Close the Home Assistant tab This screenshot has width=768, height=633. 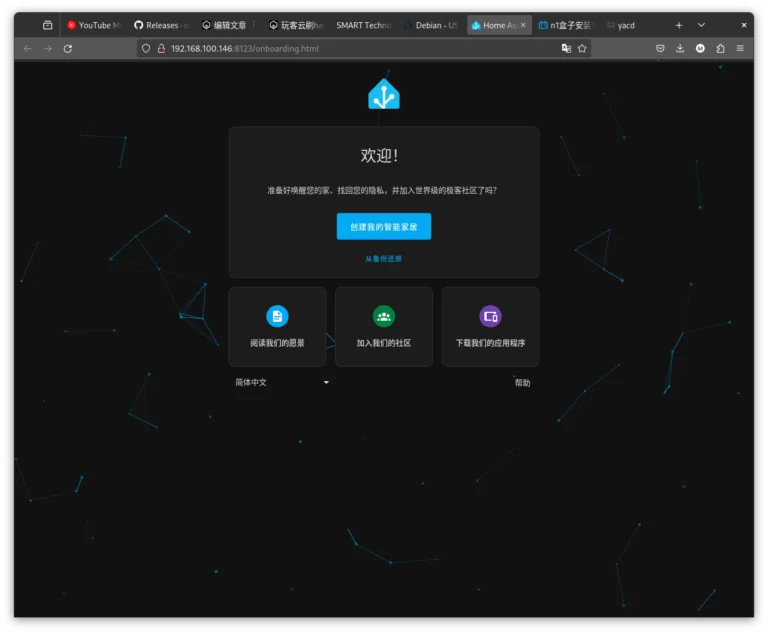pyautogui.click(x=523, y=25)
